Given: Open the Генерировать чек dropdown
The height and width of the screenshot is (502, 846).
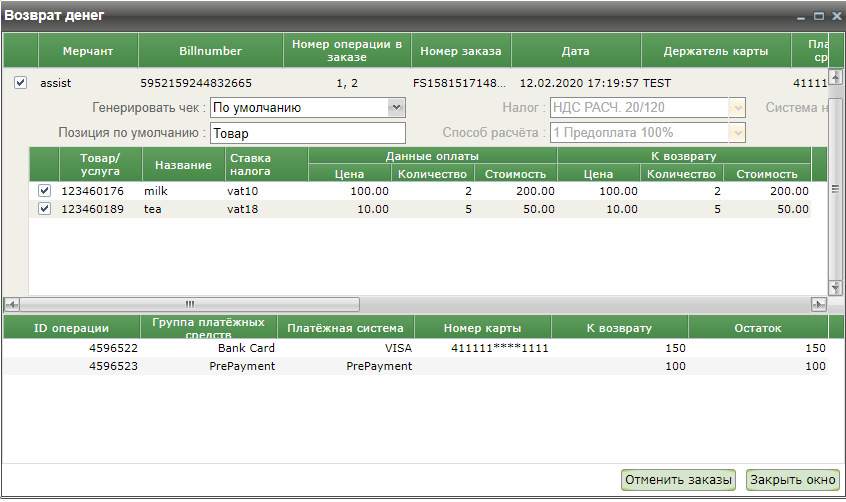Looking at the screenshot, I should click(396, 107).
